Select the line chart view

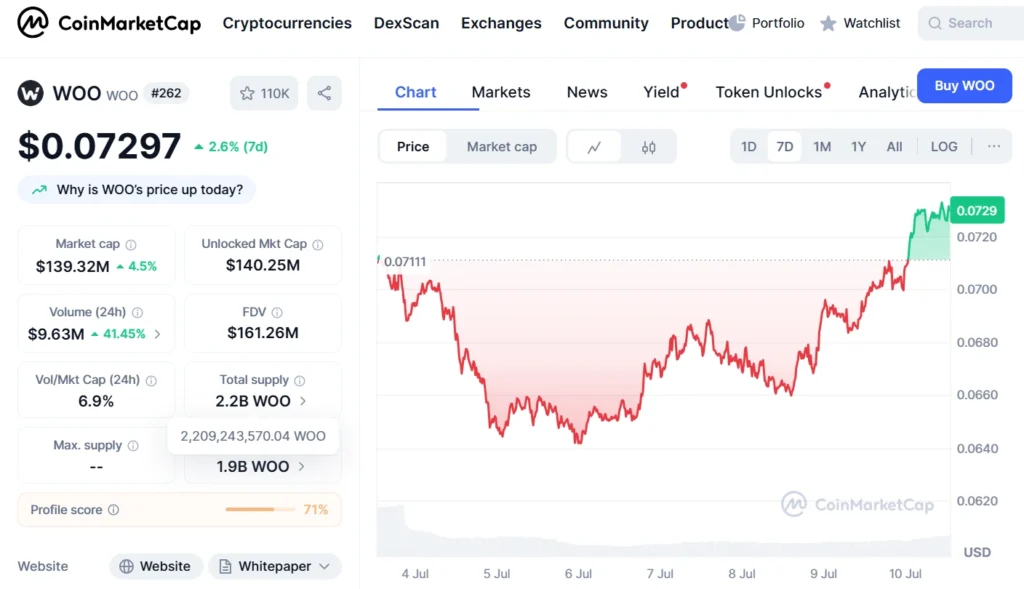click(594, 146)
